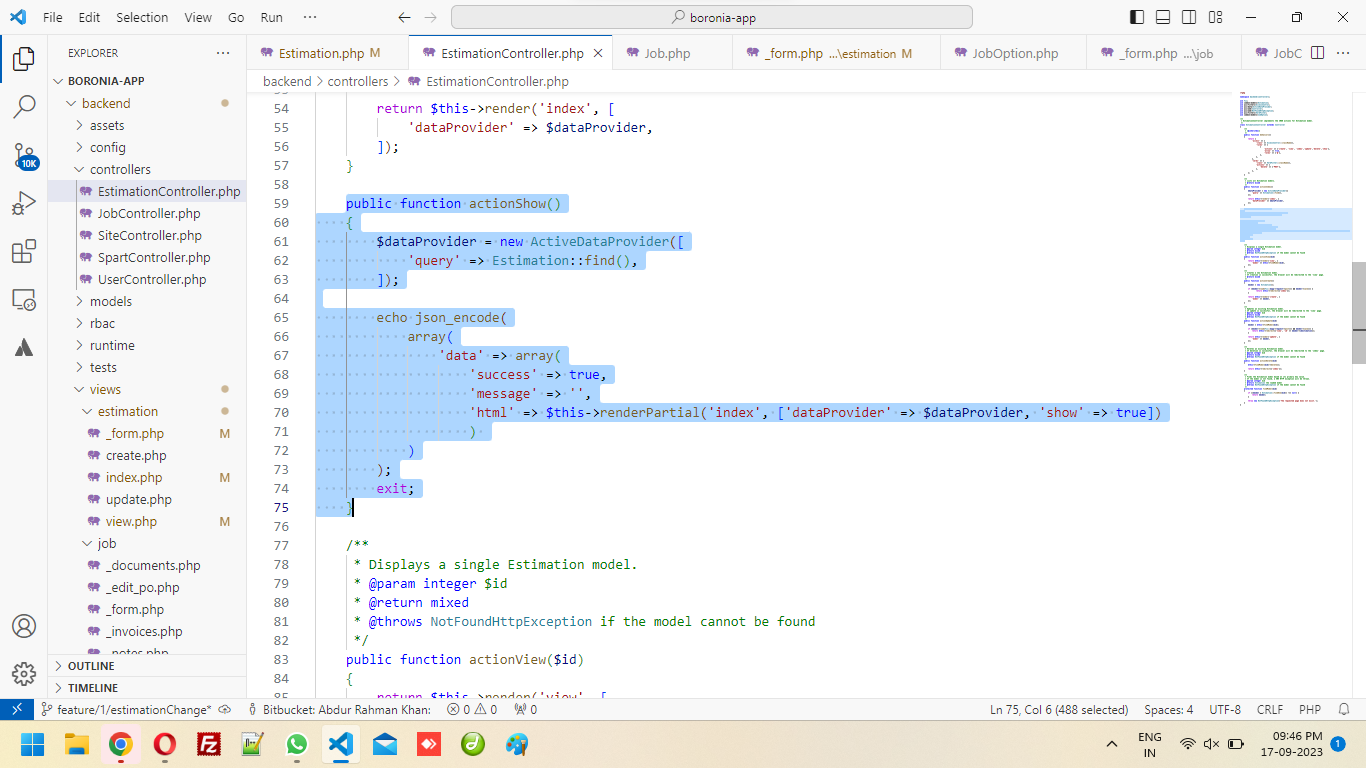Click the notifications bell in status bar
Screen dimensions: 1366x768
(1345, 709)
